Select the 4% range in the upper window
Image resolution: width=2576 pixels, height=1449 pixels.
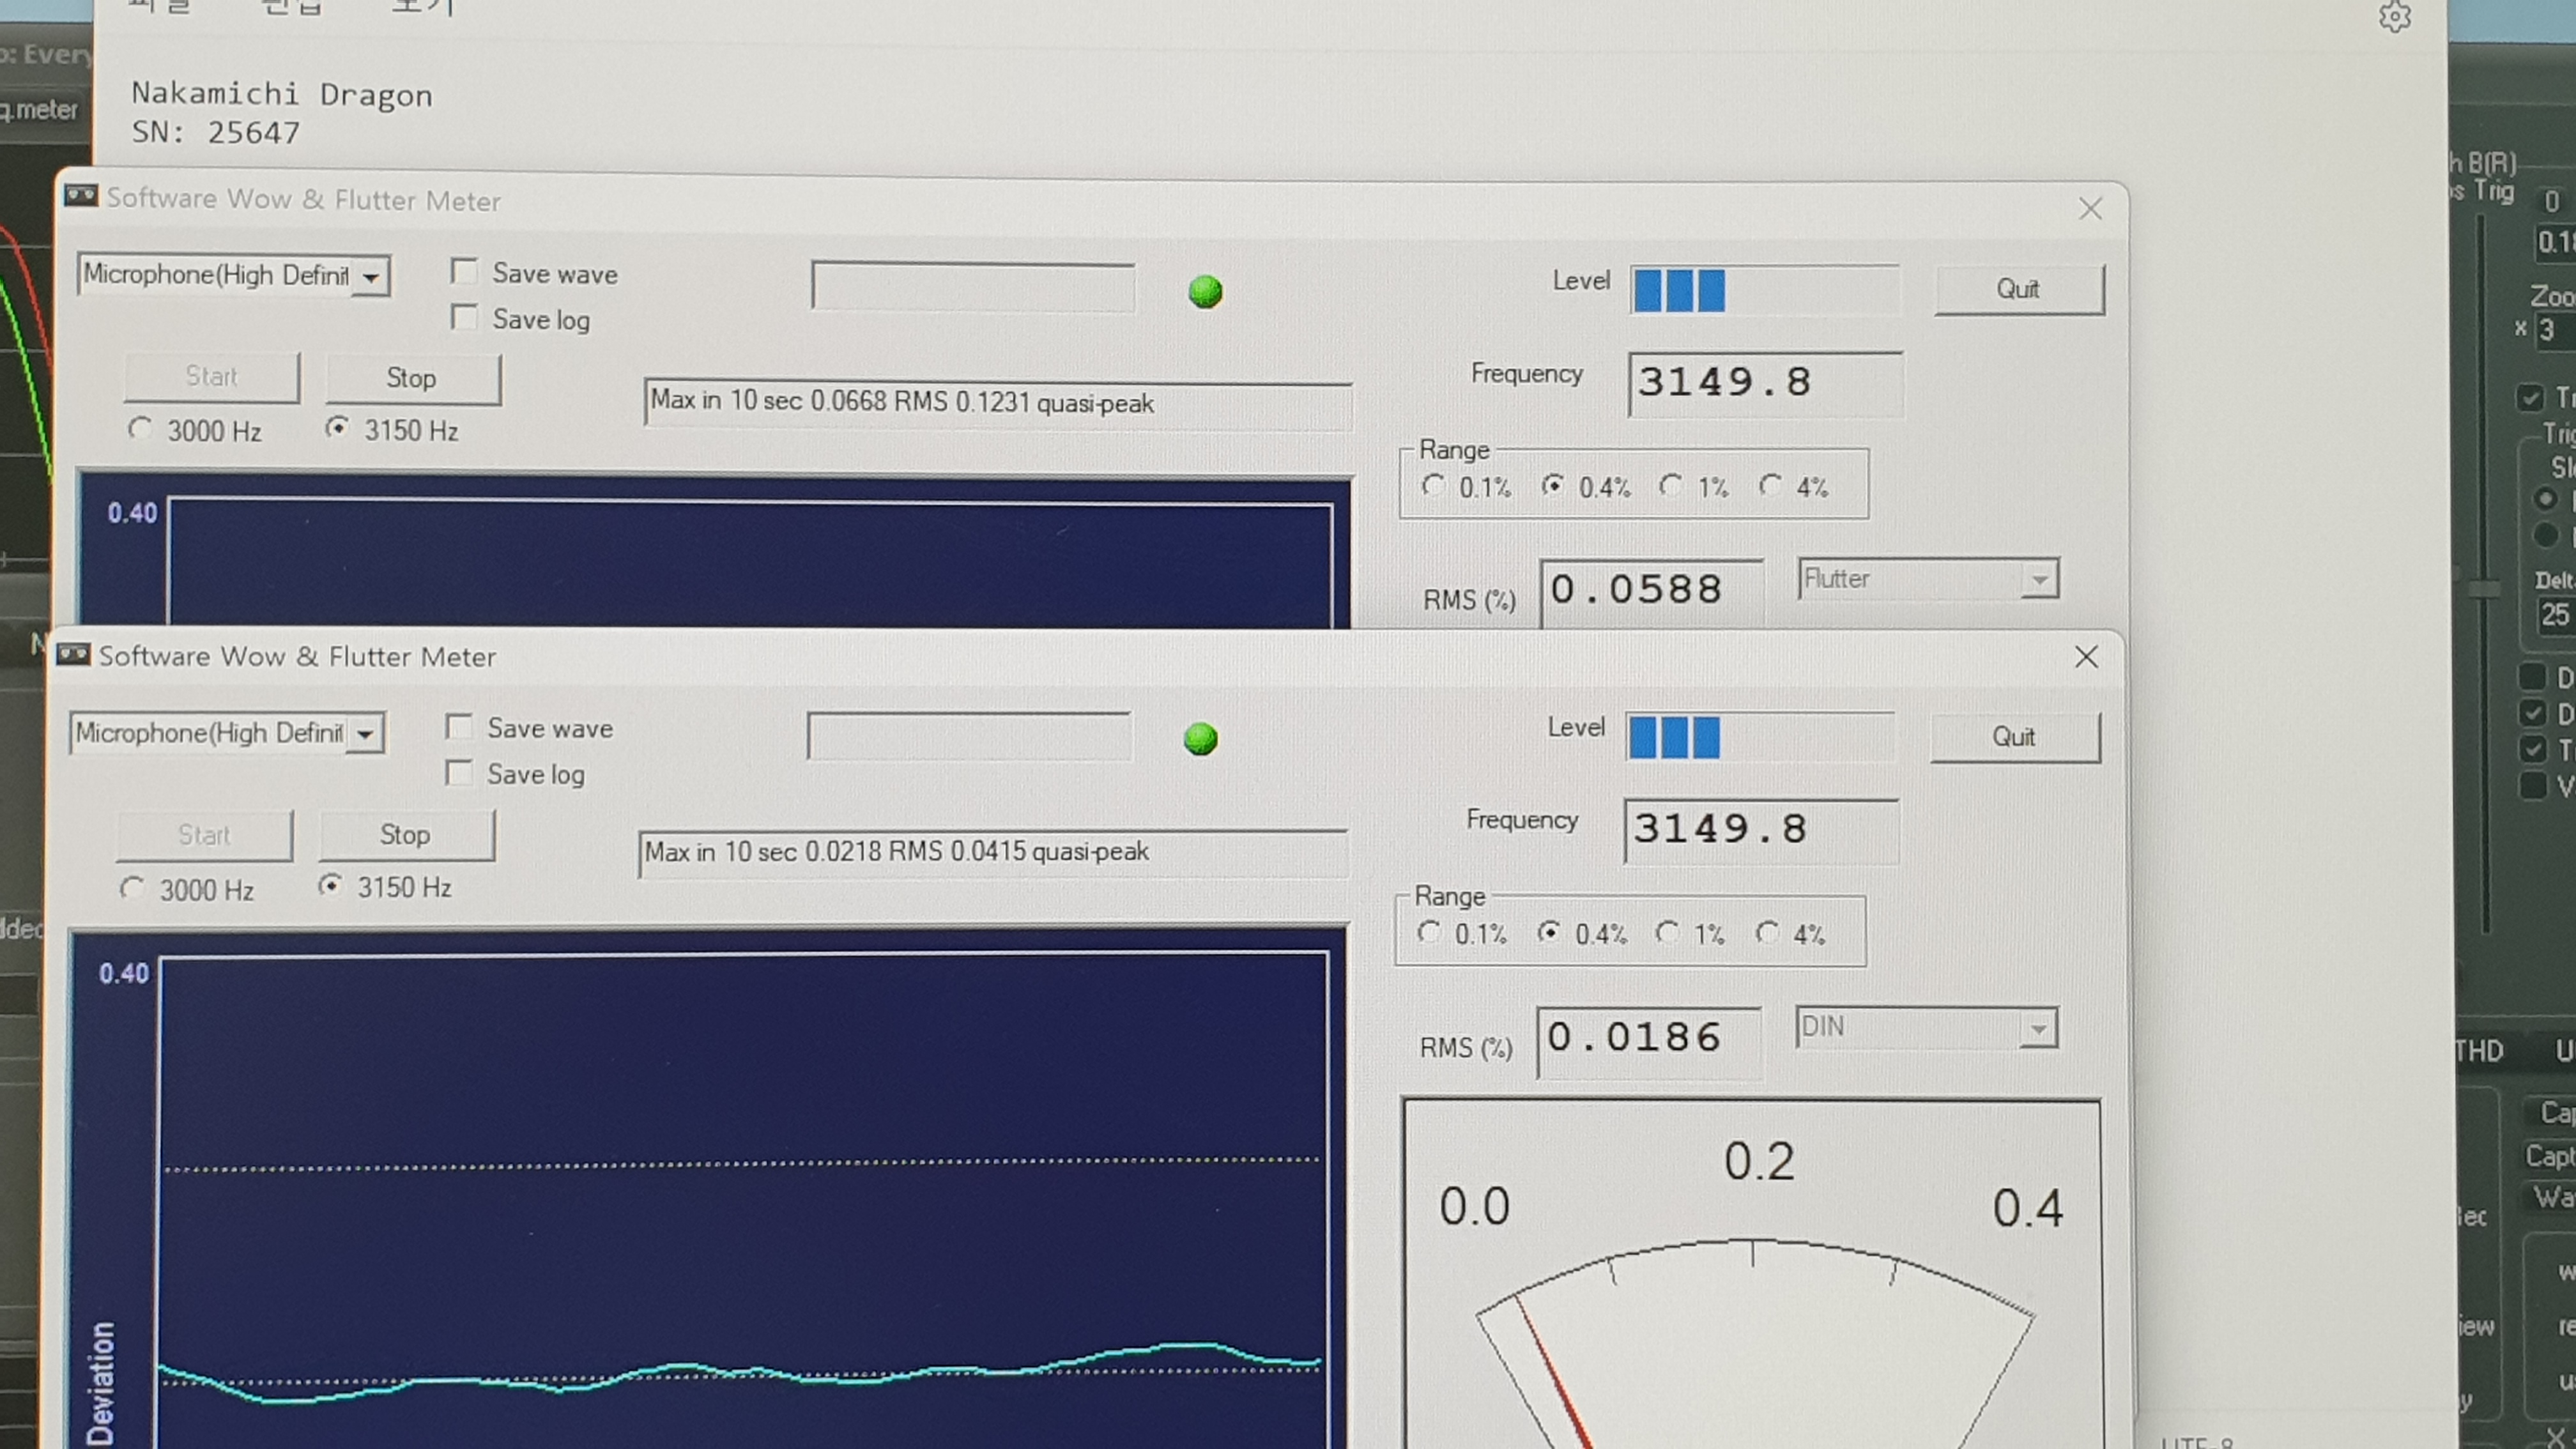tap(1771, 486)
